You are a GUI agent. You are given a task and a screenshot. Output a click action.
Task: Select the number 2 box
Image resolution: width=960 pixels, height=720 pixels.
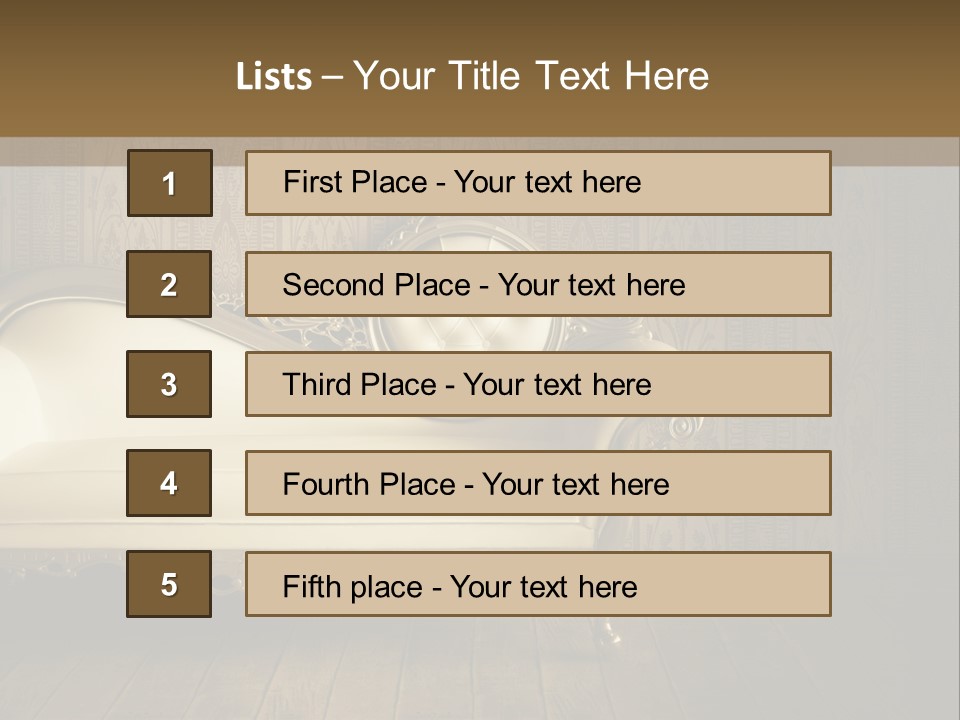coord(169,284)
